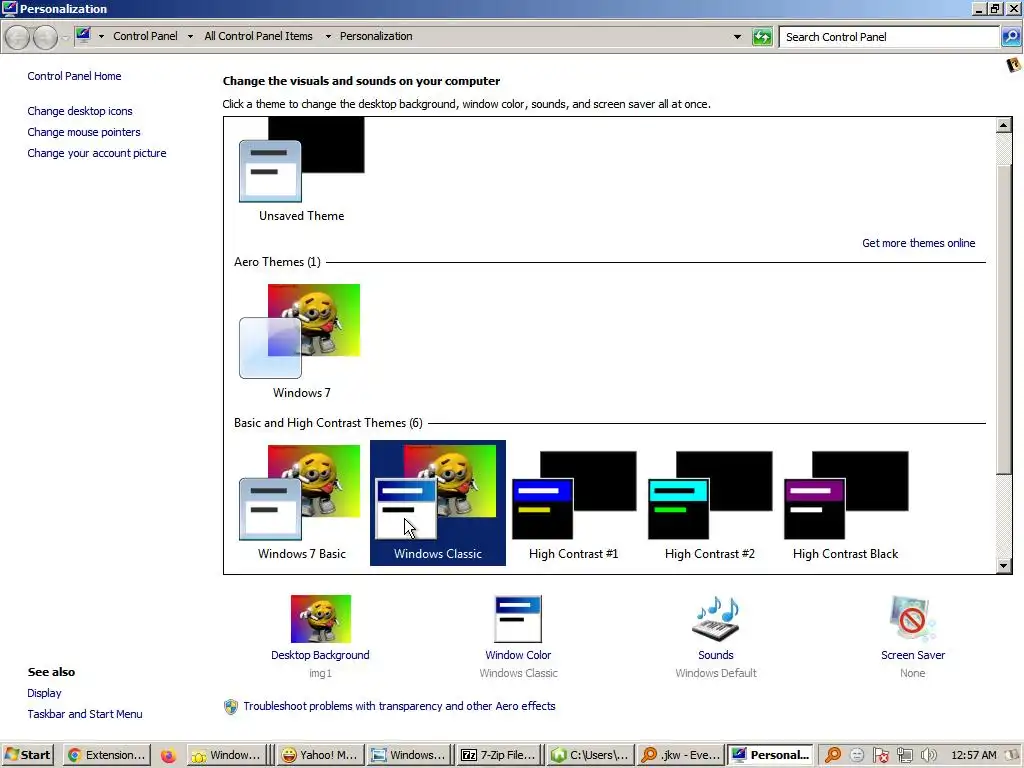Click the search magnifier button
This screenshot has height=768, width=1024.
(1011, 37)
